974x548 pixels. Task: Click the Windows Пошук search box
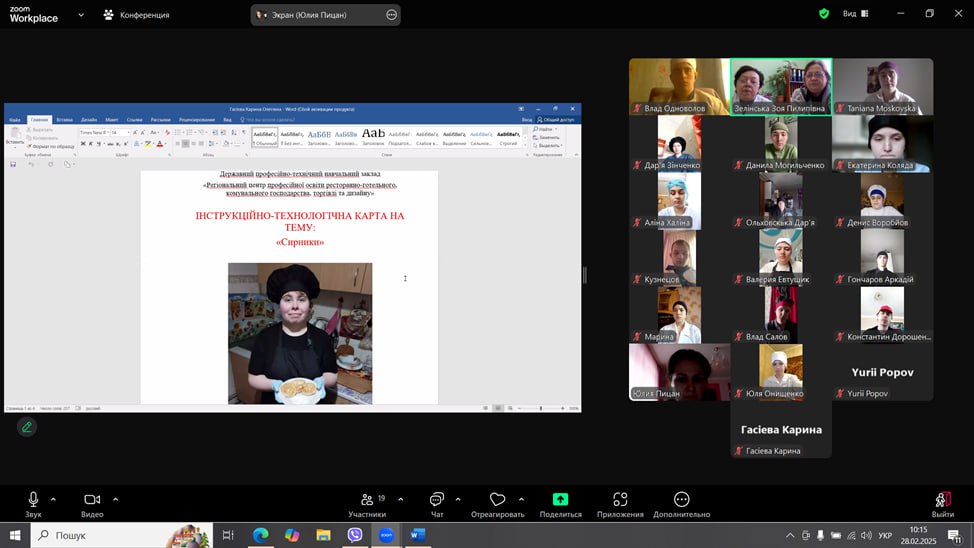coord(120,535)
